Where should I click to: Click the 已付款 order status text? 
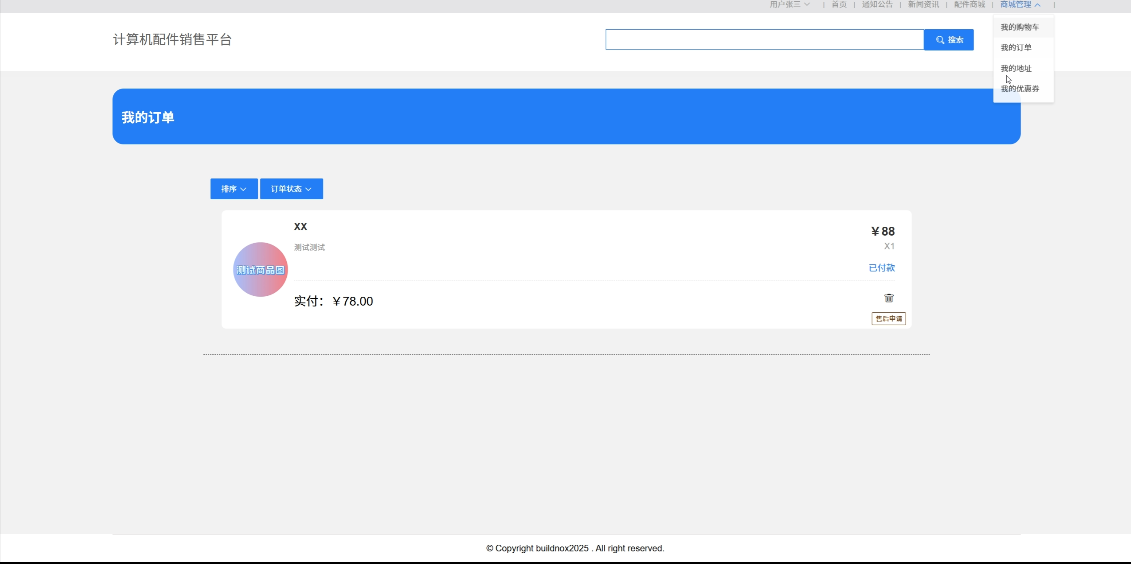click(881, 268)
